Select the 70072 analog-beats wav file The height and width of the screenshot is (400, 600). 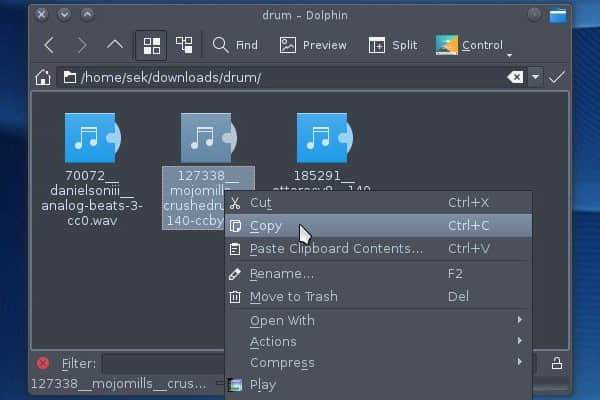(92, 170)
